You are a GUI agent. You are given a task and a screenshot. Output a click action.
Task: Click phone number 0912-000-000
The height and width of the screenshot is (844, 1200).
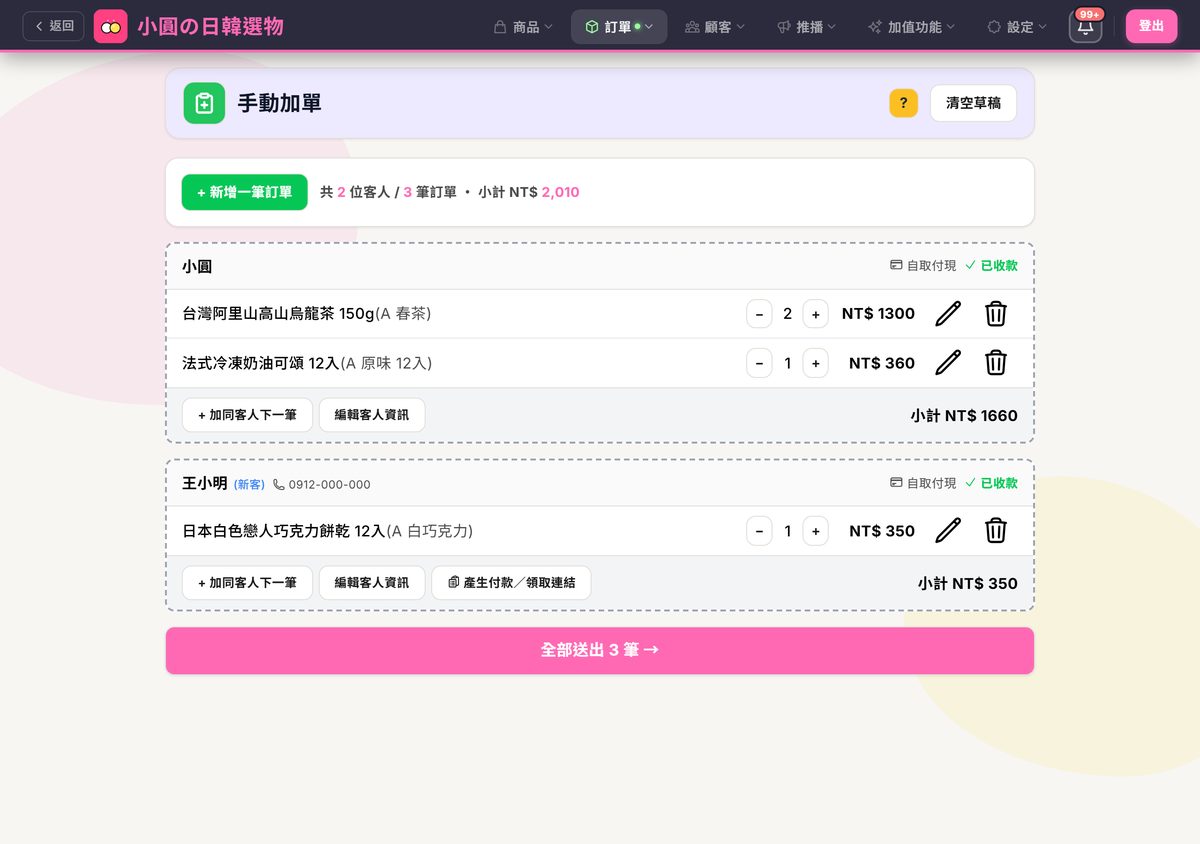tap(329, 485)
